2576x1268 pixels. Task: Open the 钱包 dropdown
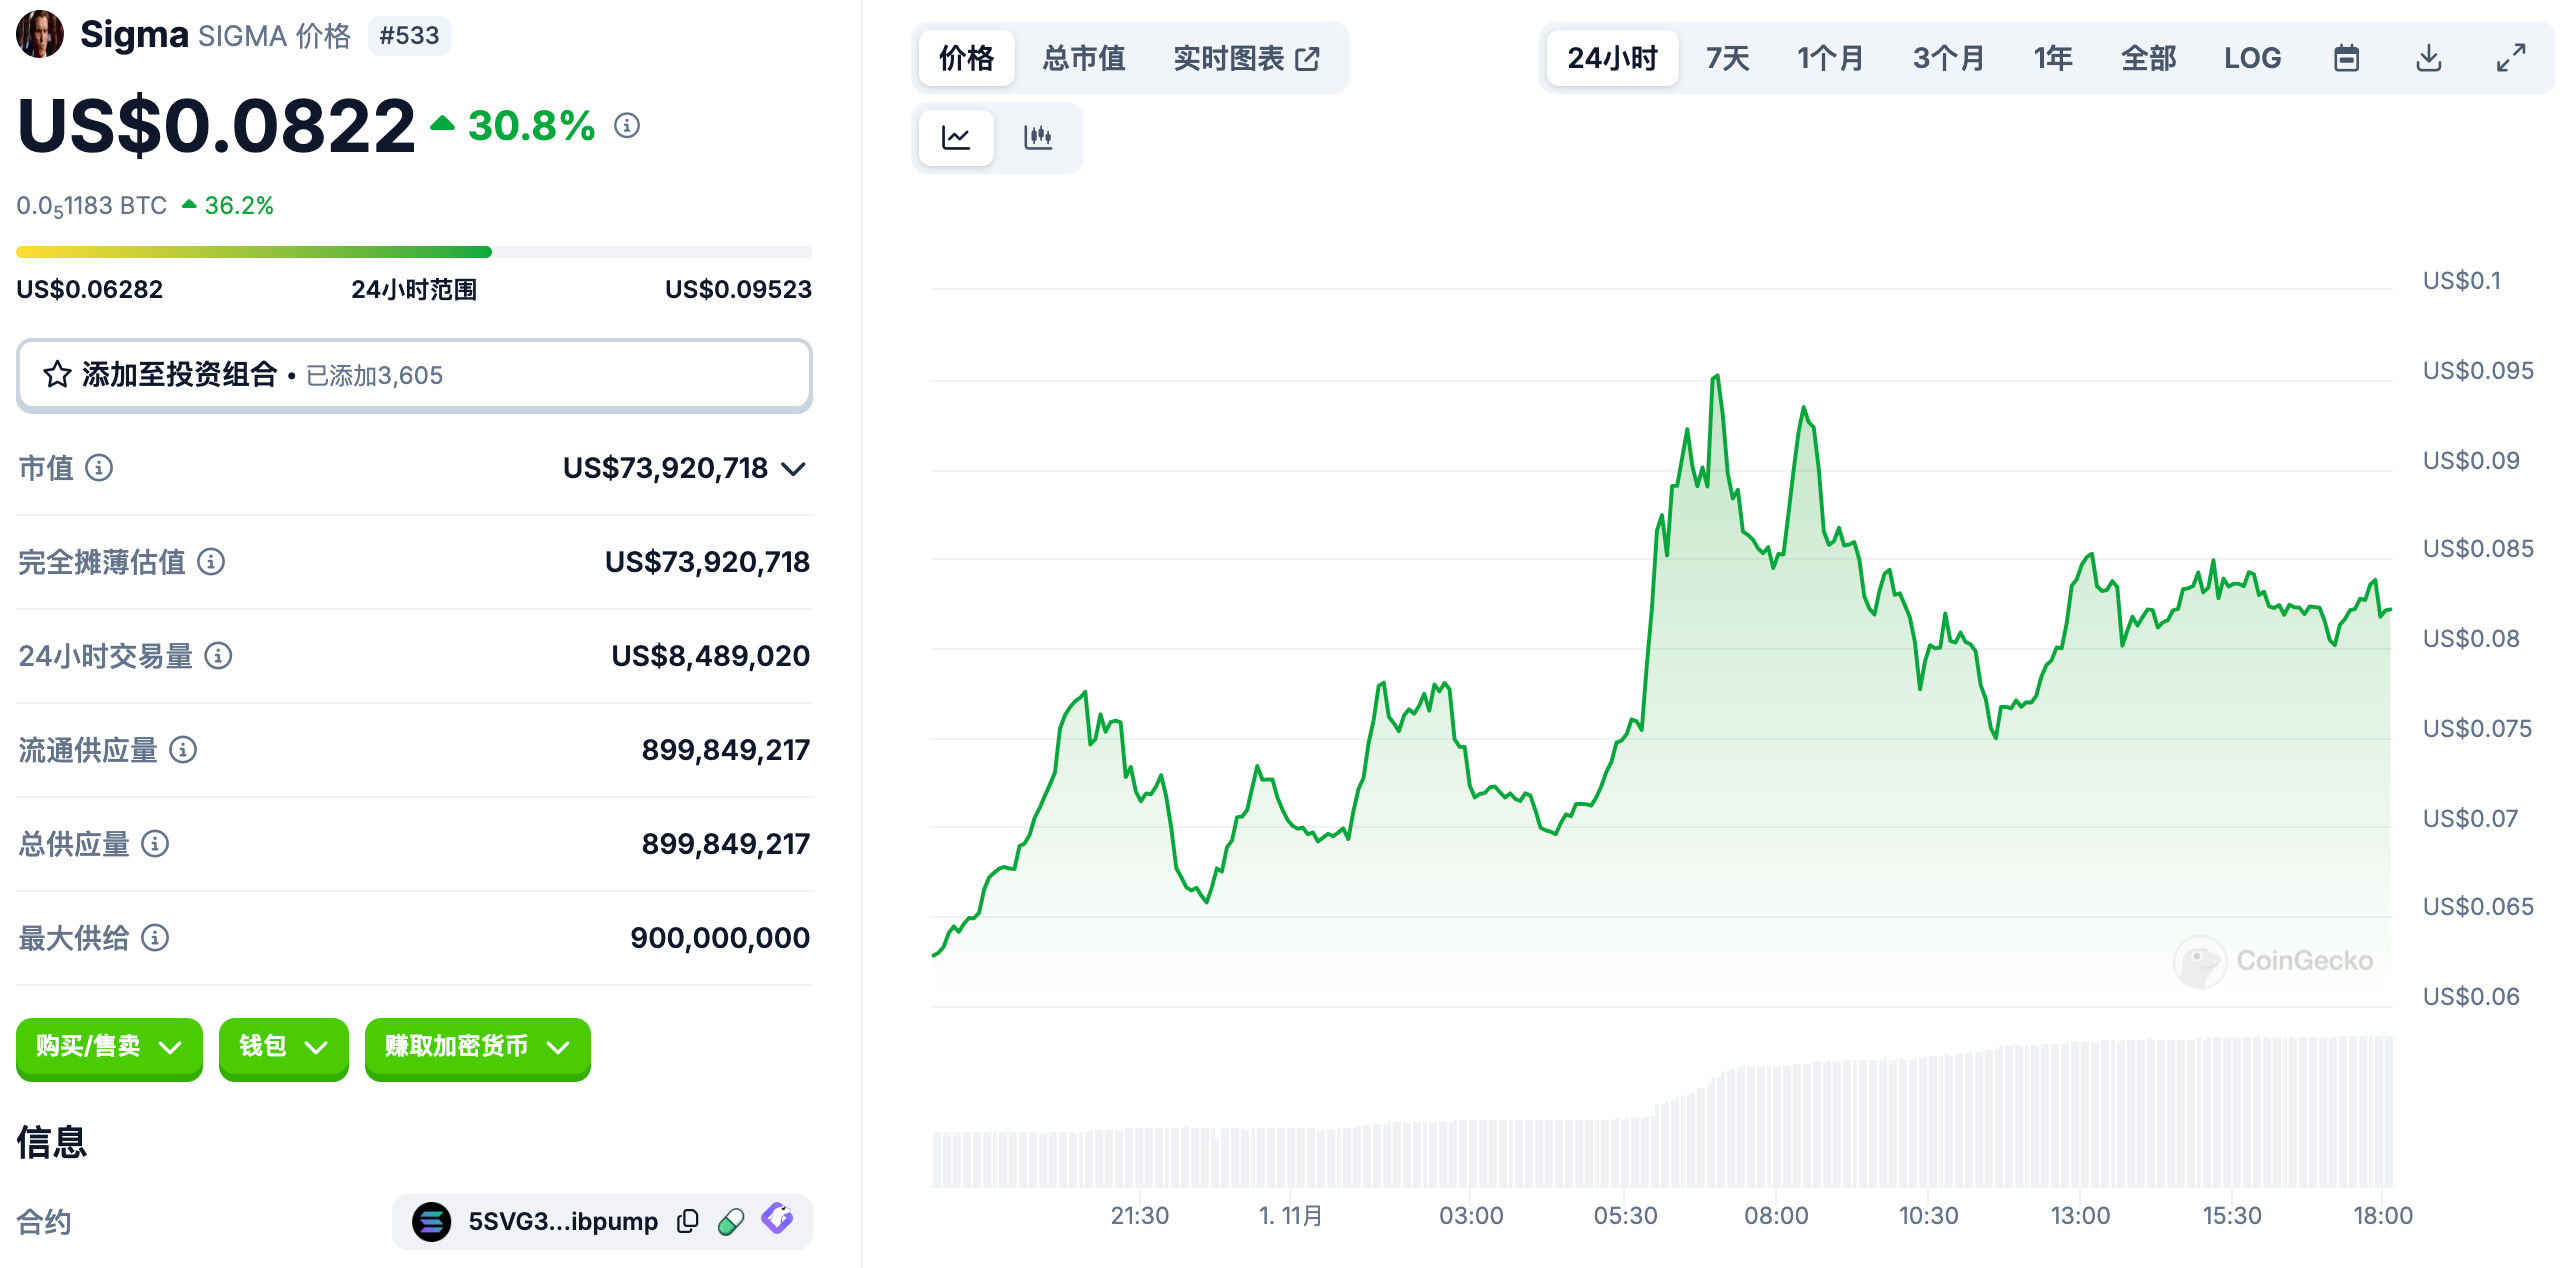pos(283,1047)
